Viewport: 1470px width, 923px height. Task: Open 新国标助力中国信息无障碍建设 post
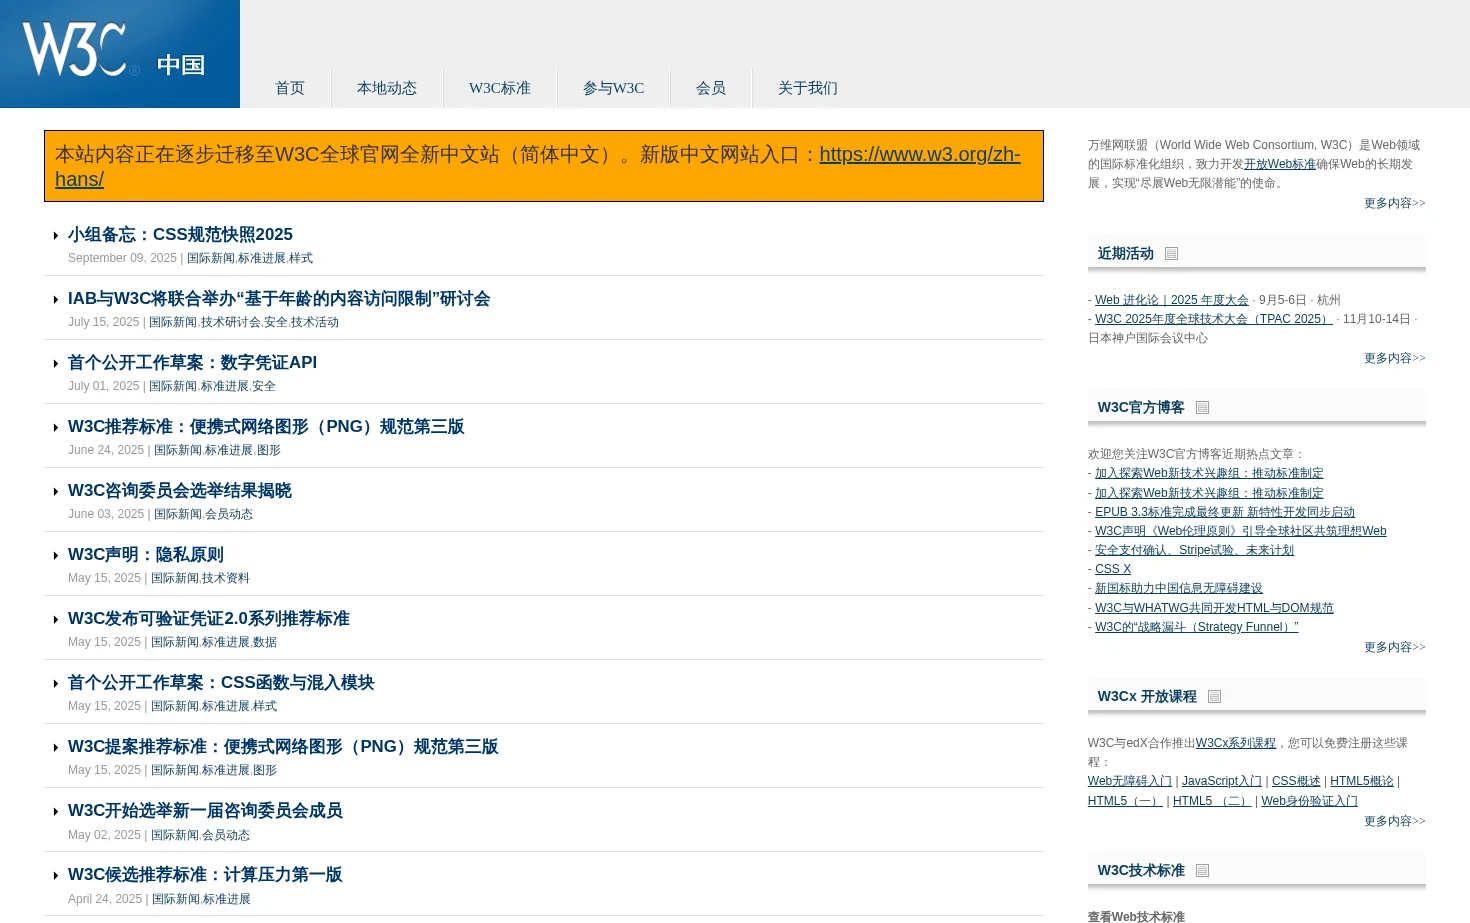pos(1179,588)
